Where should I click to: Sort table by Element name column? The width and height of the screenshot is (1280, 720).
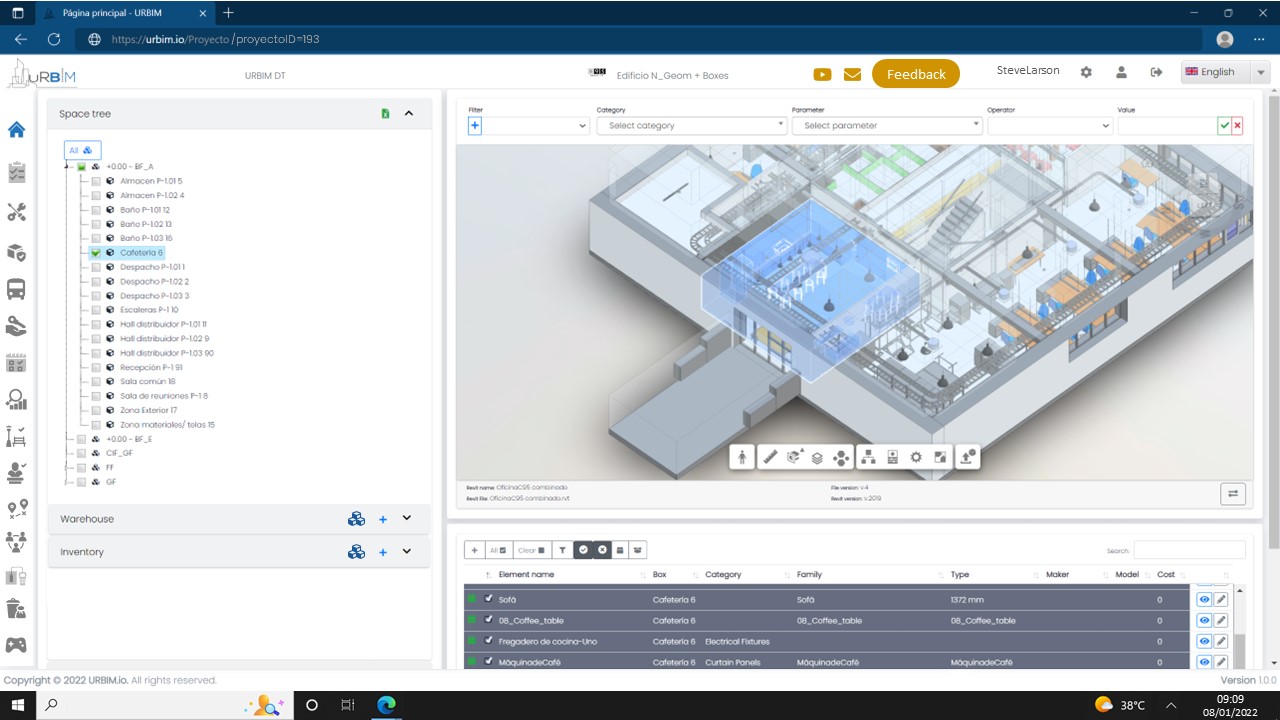pyautogui.click(x=526, y=575)
